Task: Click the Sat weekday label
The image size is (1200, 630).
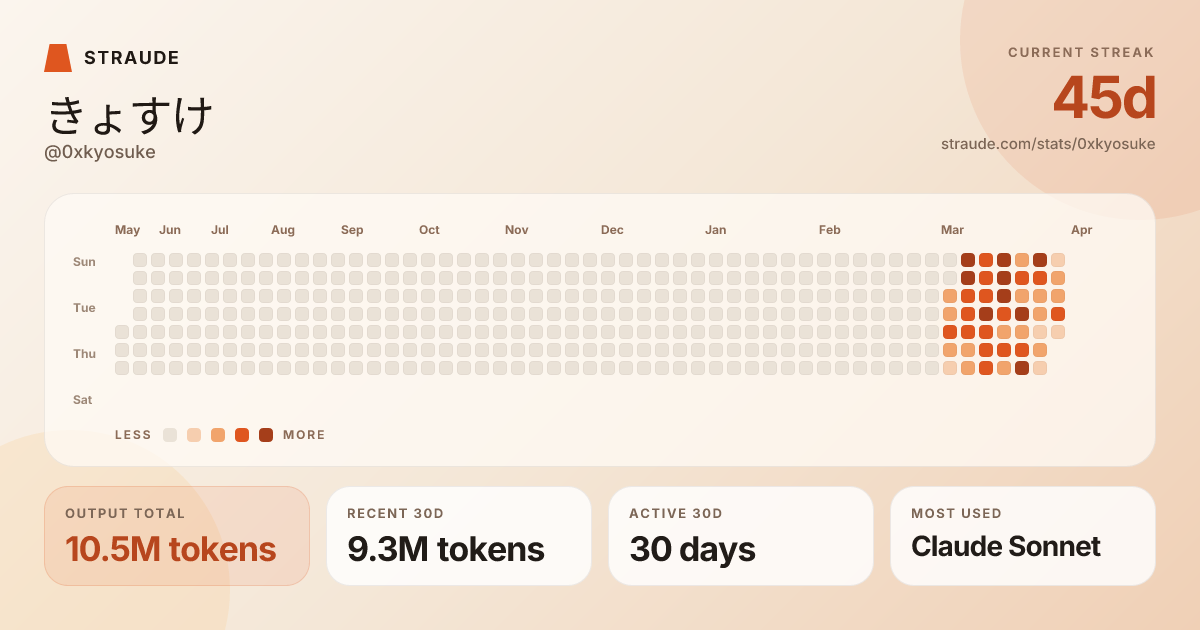Action: tap(82, 400)
